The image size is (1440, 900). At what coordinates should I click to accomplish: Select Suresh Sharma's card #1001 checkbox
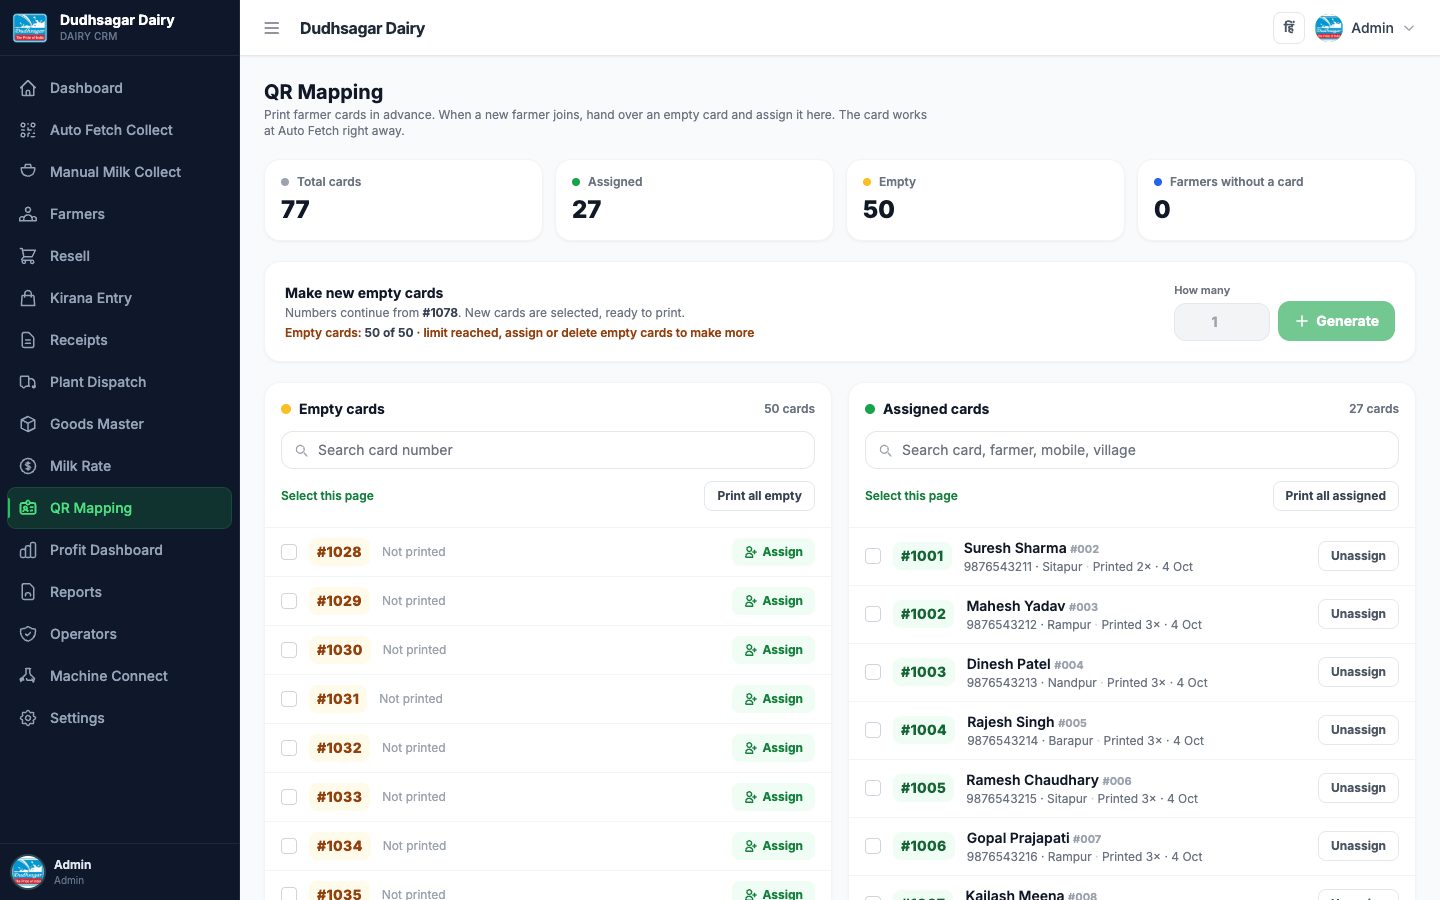(873, 556)
